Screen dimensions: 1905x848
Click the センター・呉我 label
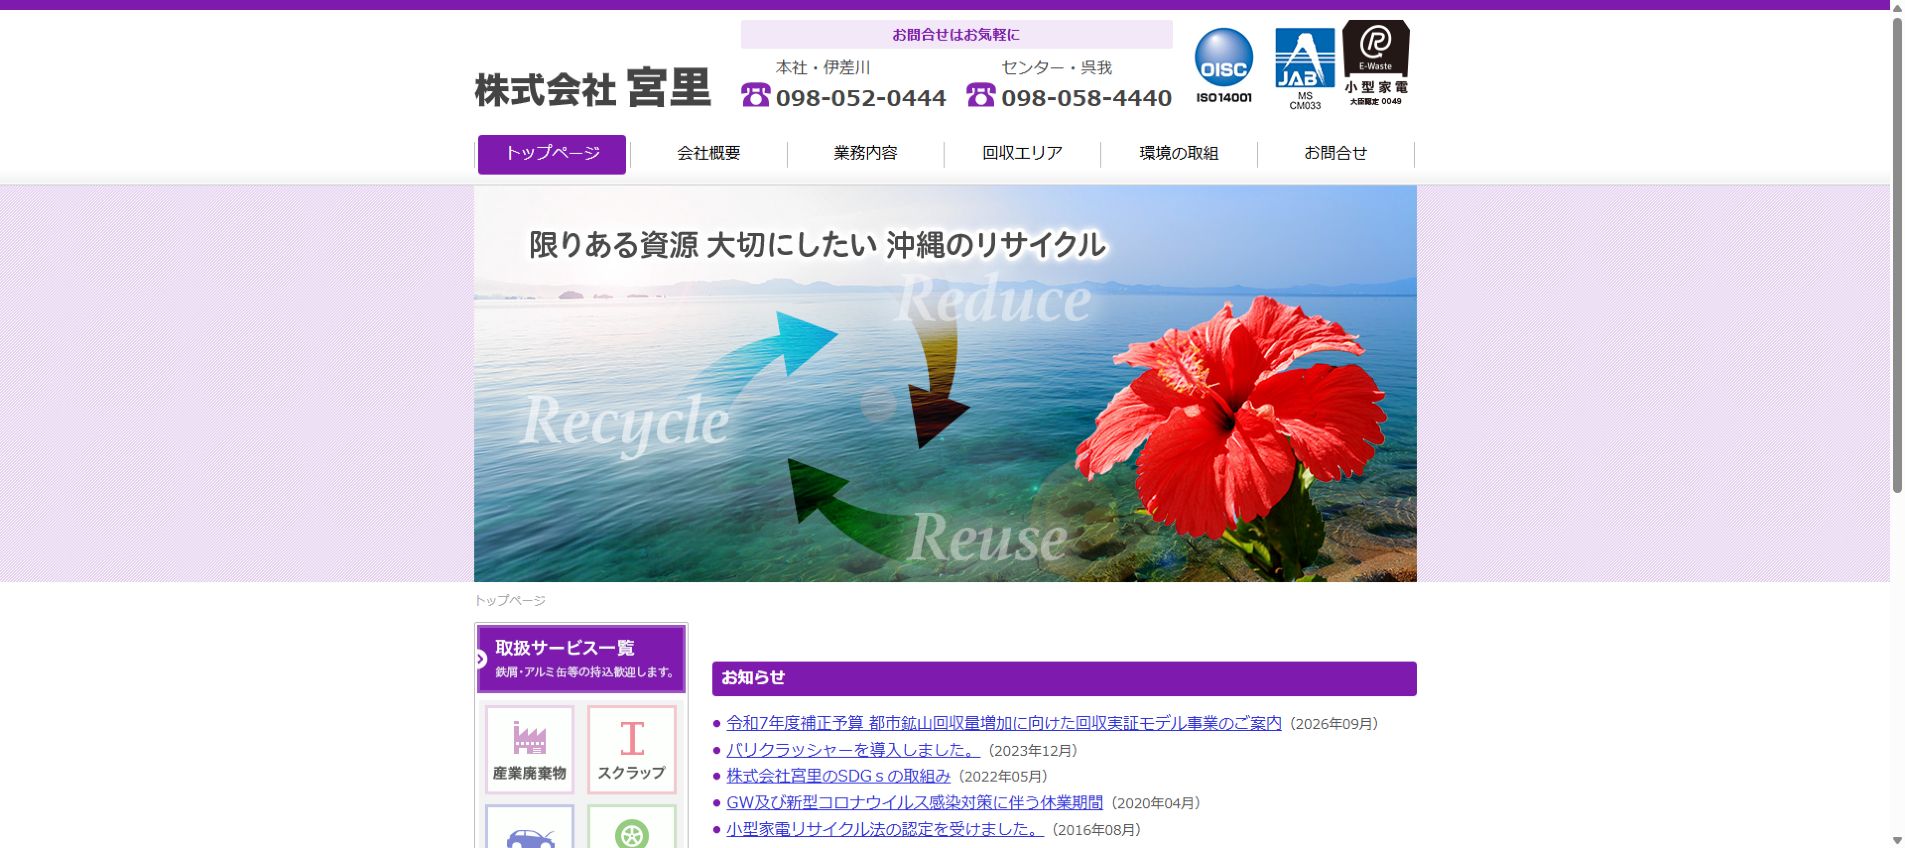click(1057, 67)
